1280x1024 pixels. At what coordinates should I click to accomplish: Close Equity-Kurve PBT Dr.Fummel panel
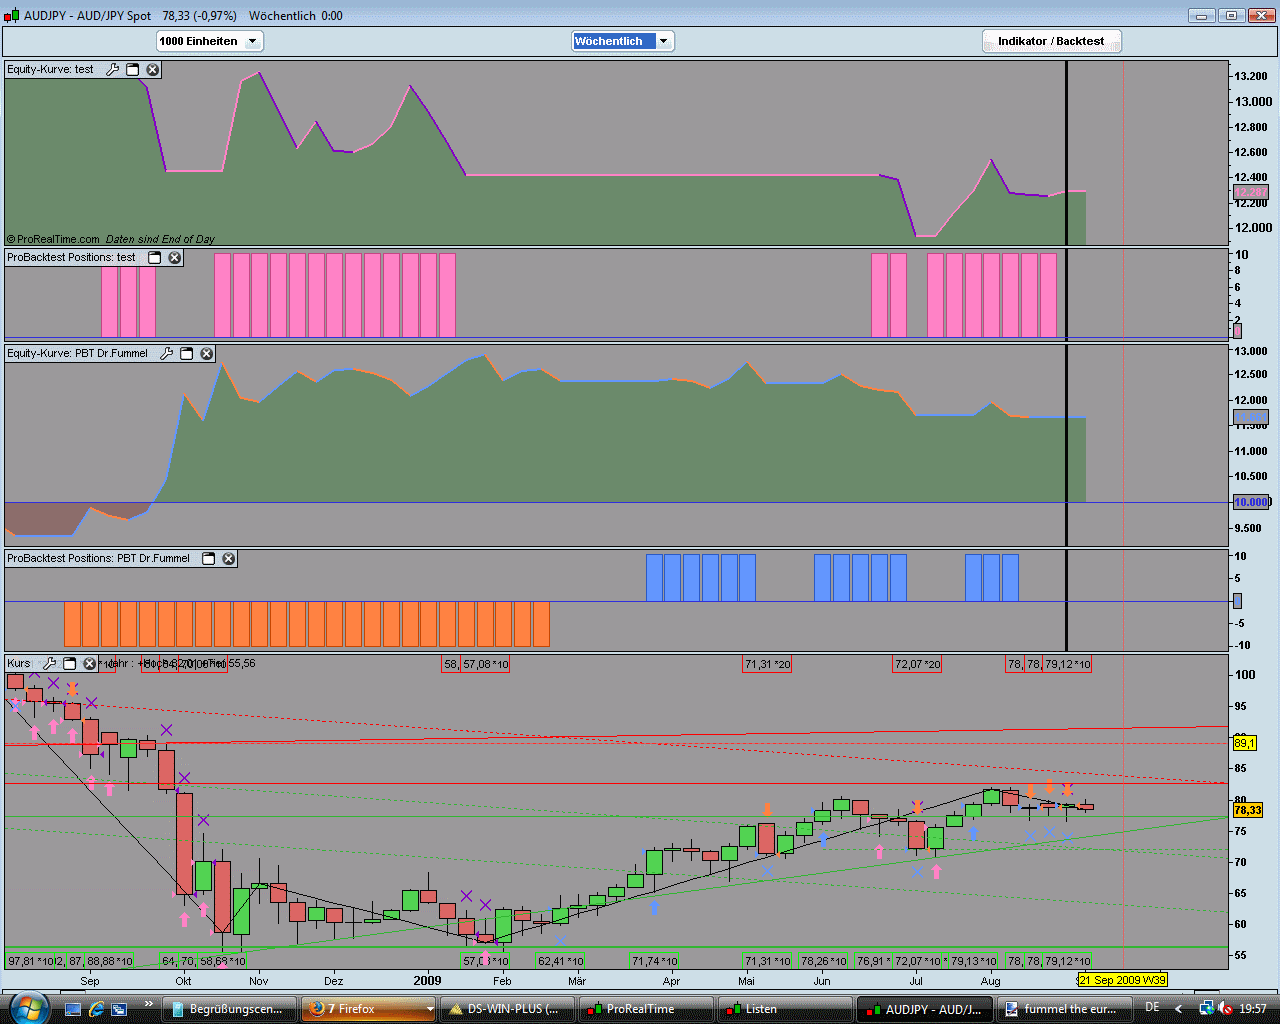pyautogui.click(x=207, y=353)
